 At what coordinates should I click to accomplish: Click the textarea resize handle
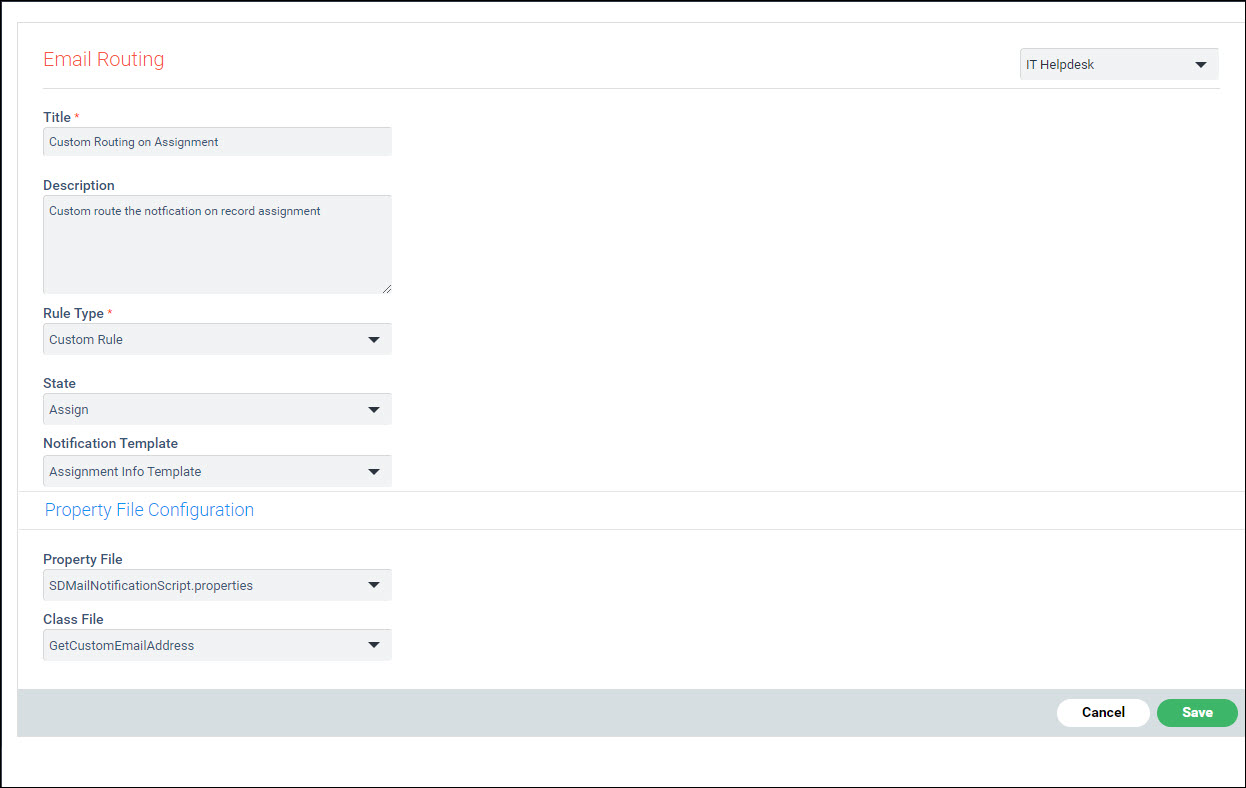(x=387, y=289)
